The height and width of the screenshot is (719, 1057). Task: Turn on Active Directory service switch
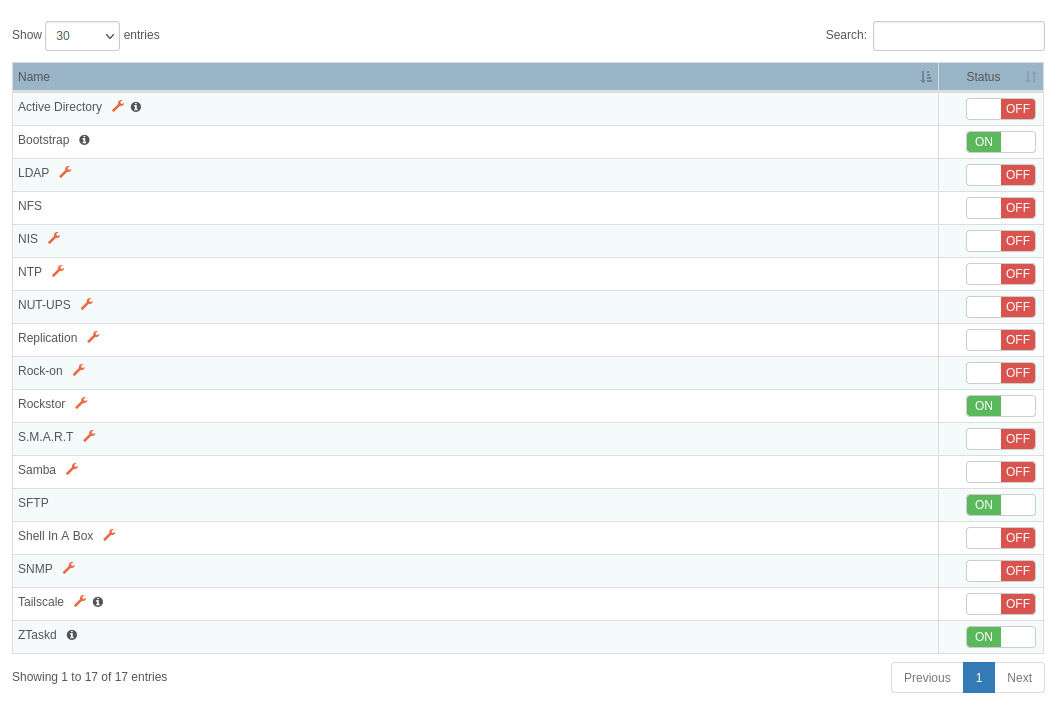pos(1000,109)
